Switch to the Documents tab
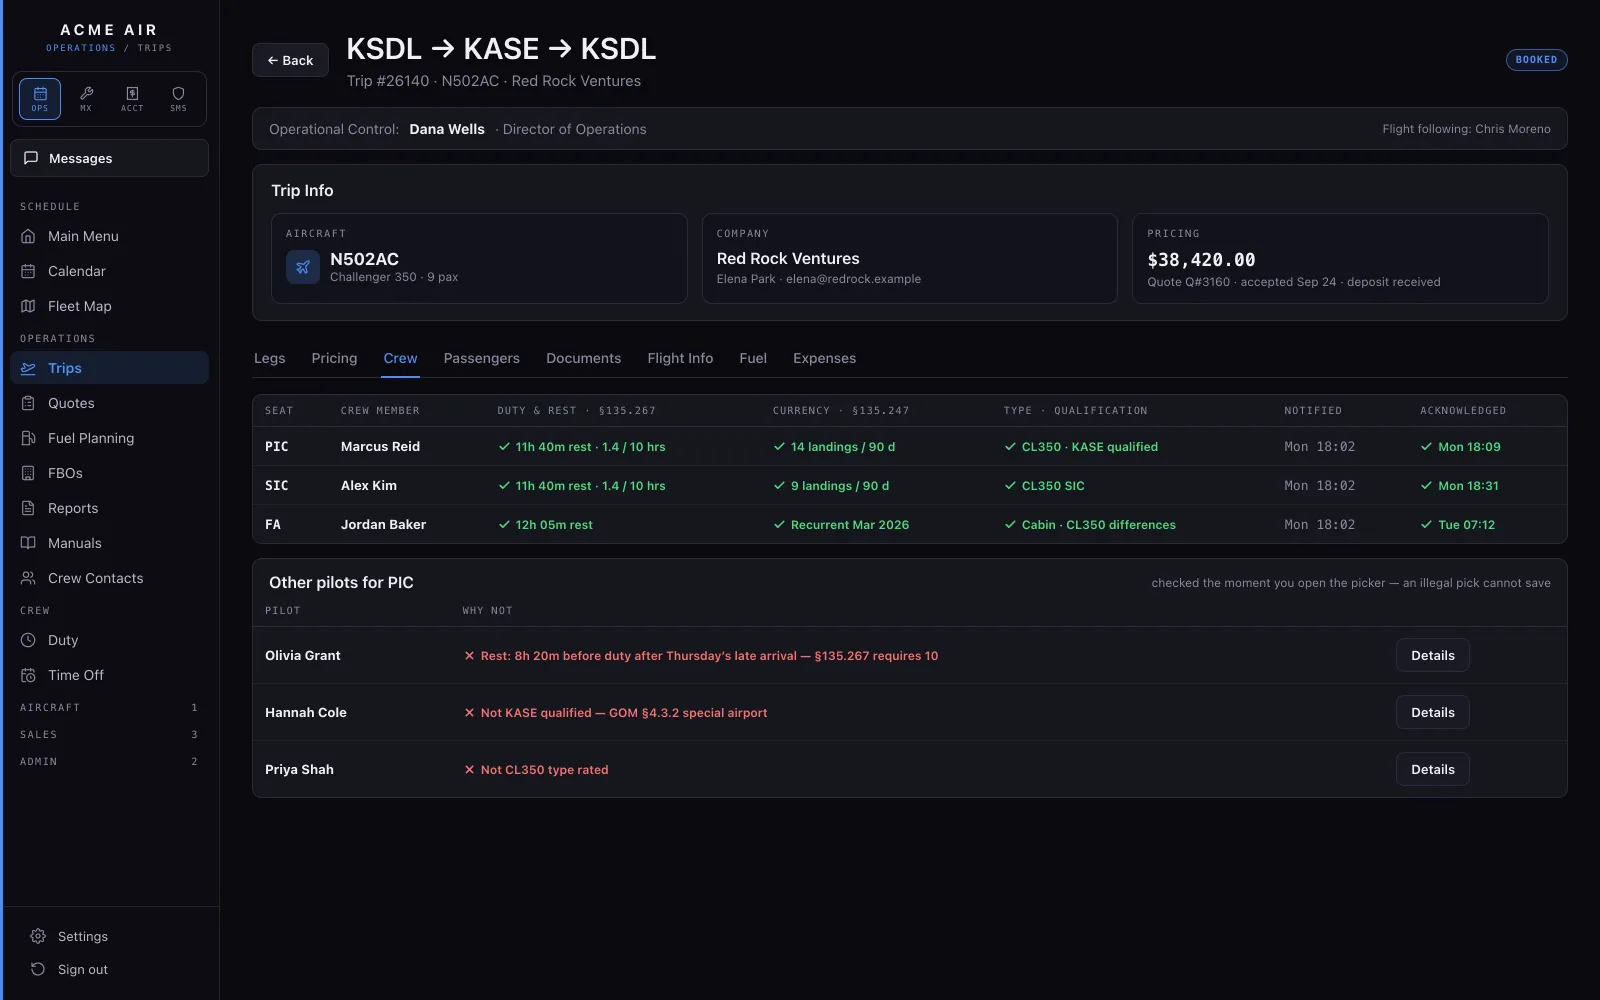The width and height of the screenshot is (1600, 1000). tap(583, 358)
